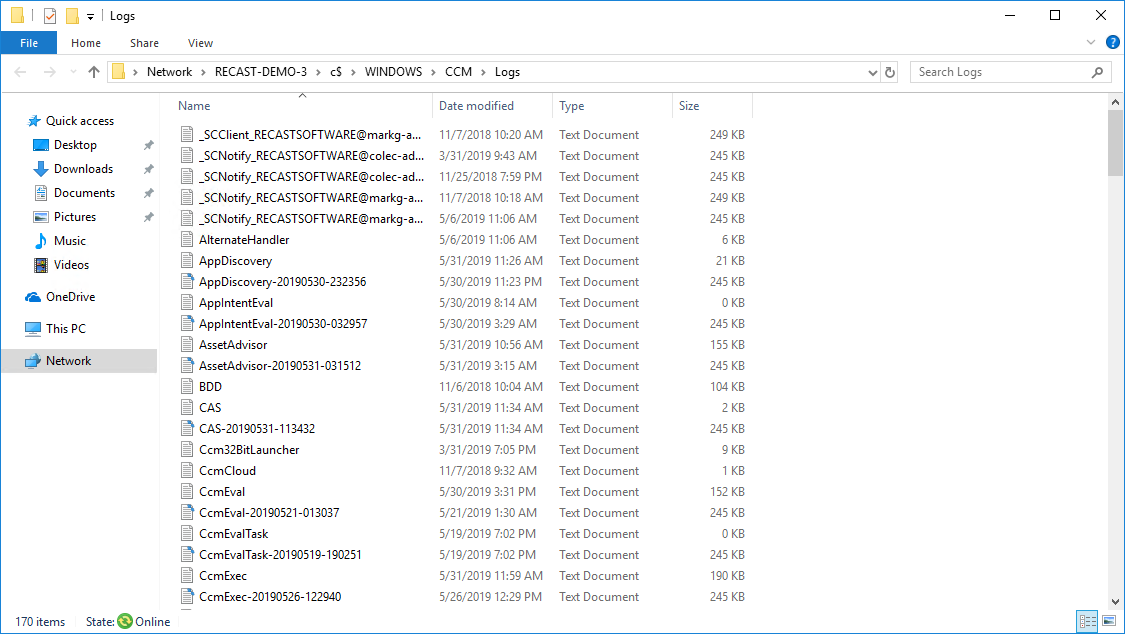Open Documents in the navigation pane
This screenshot has width=1125, height=634.
click(84, 193)
